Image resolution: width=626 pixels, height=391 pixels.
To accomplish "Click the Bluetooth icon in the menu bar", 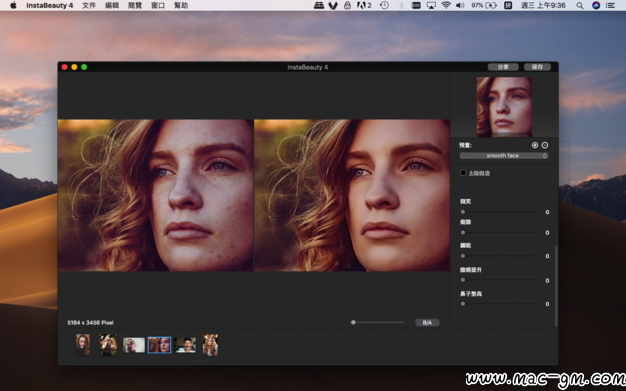I will point(401,5).
